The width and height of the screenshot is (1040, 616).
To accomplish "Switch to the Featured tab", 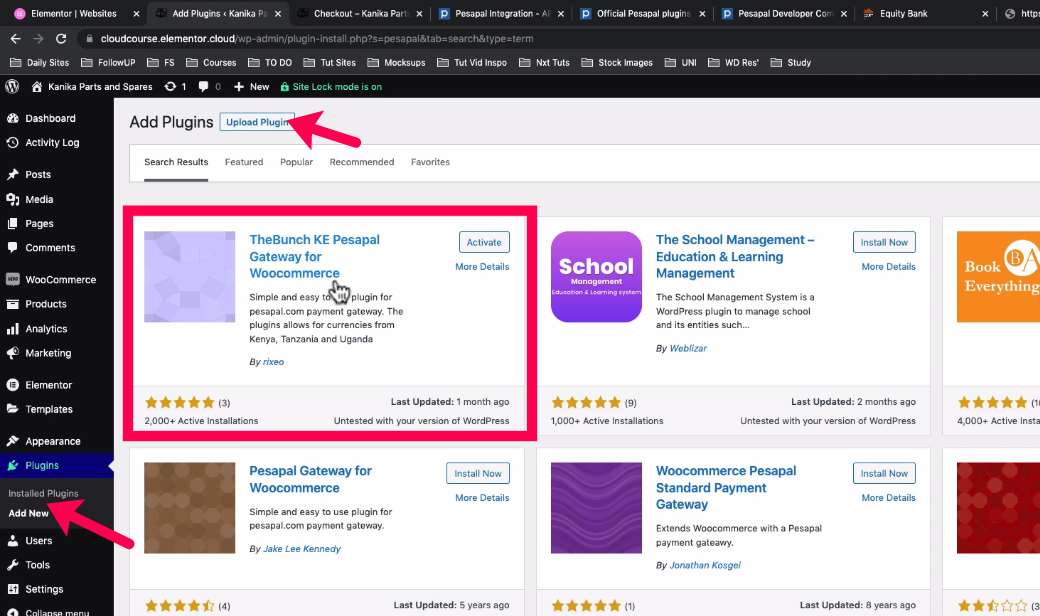I will [x=243, y=162].
